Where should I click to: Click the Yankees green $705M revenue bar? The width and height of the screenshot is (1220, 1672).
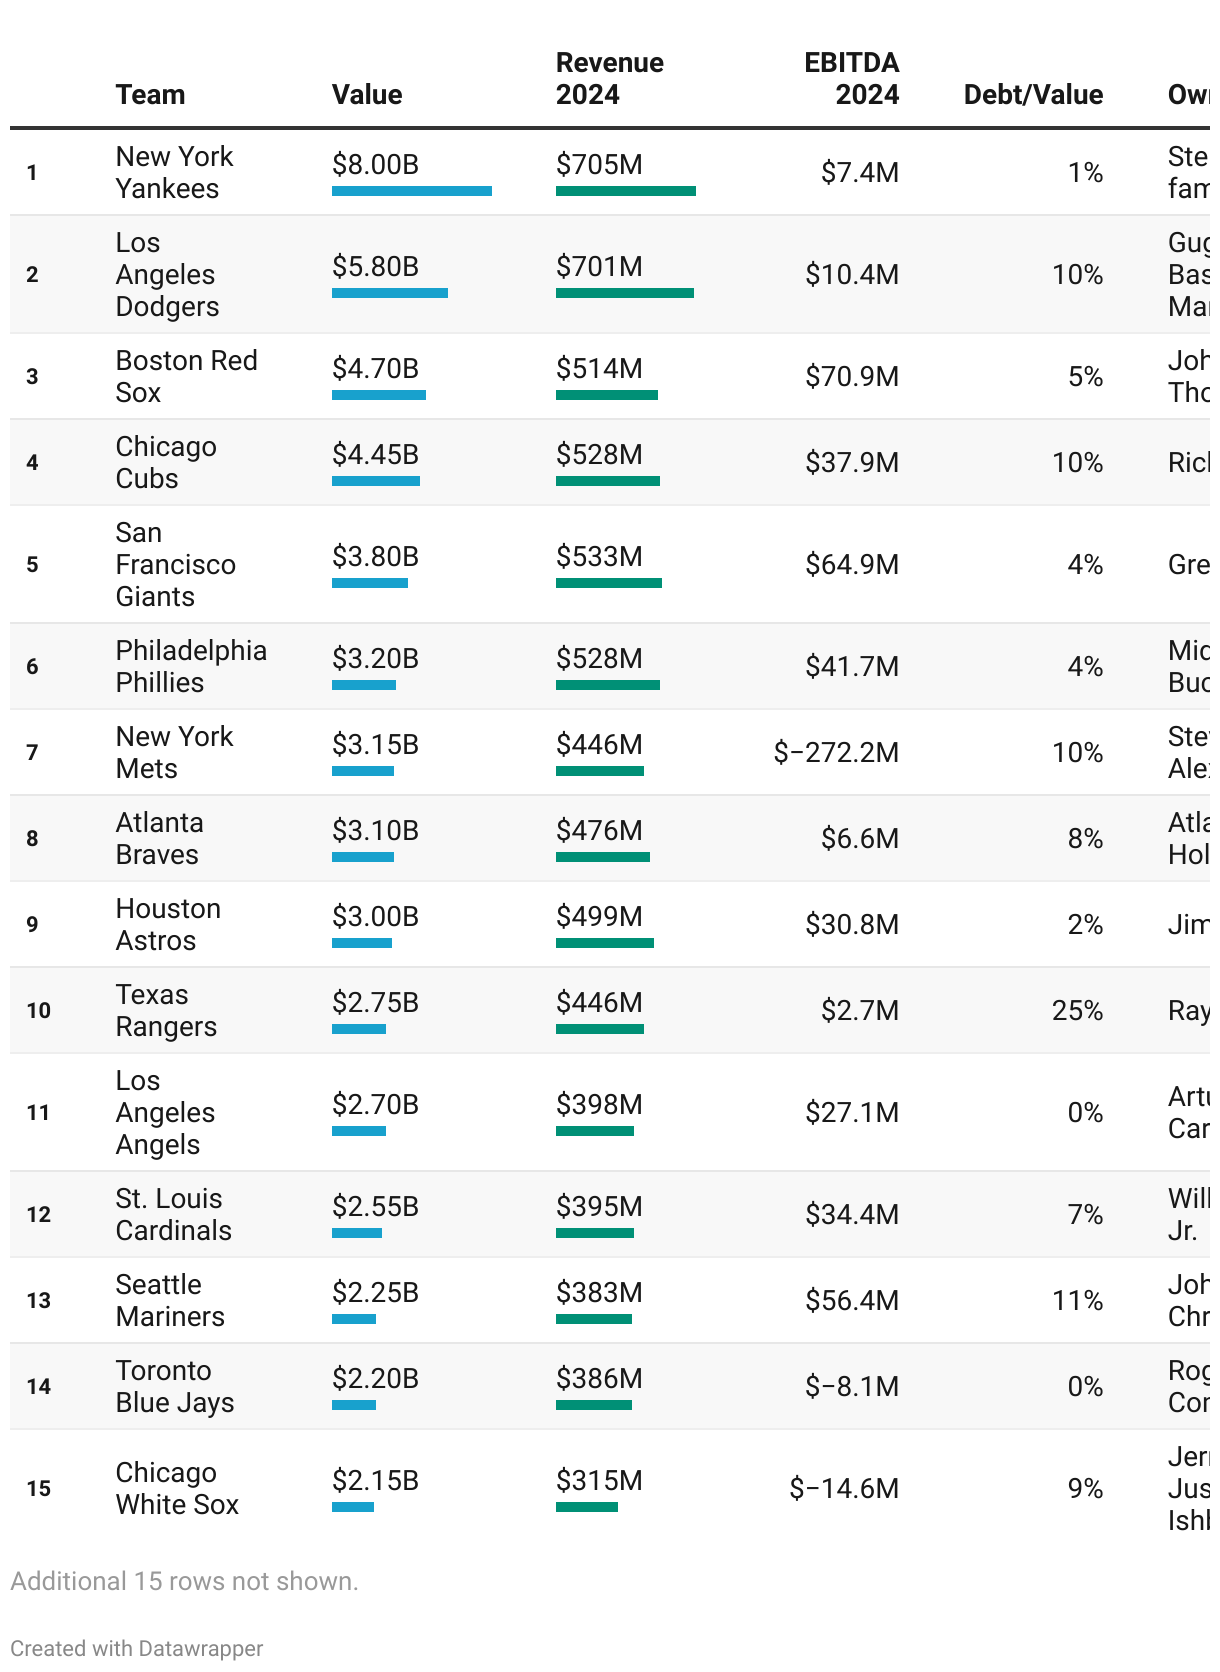(x=625, y=191)
